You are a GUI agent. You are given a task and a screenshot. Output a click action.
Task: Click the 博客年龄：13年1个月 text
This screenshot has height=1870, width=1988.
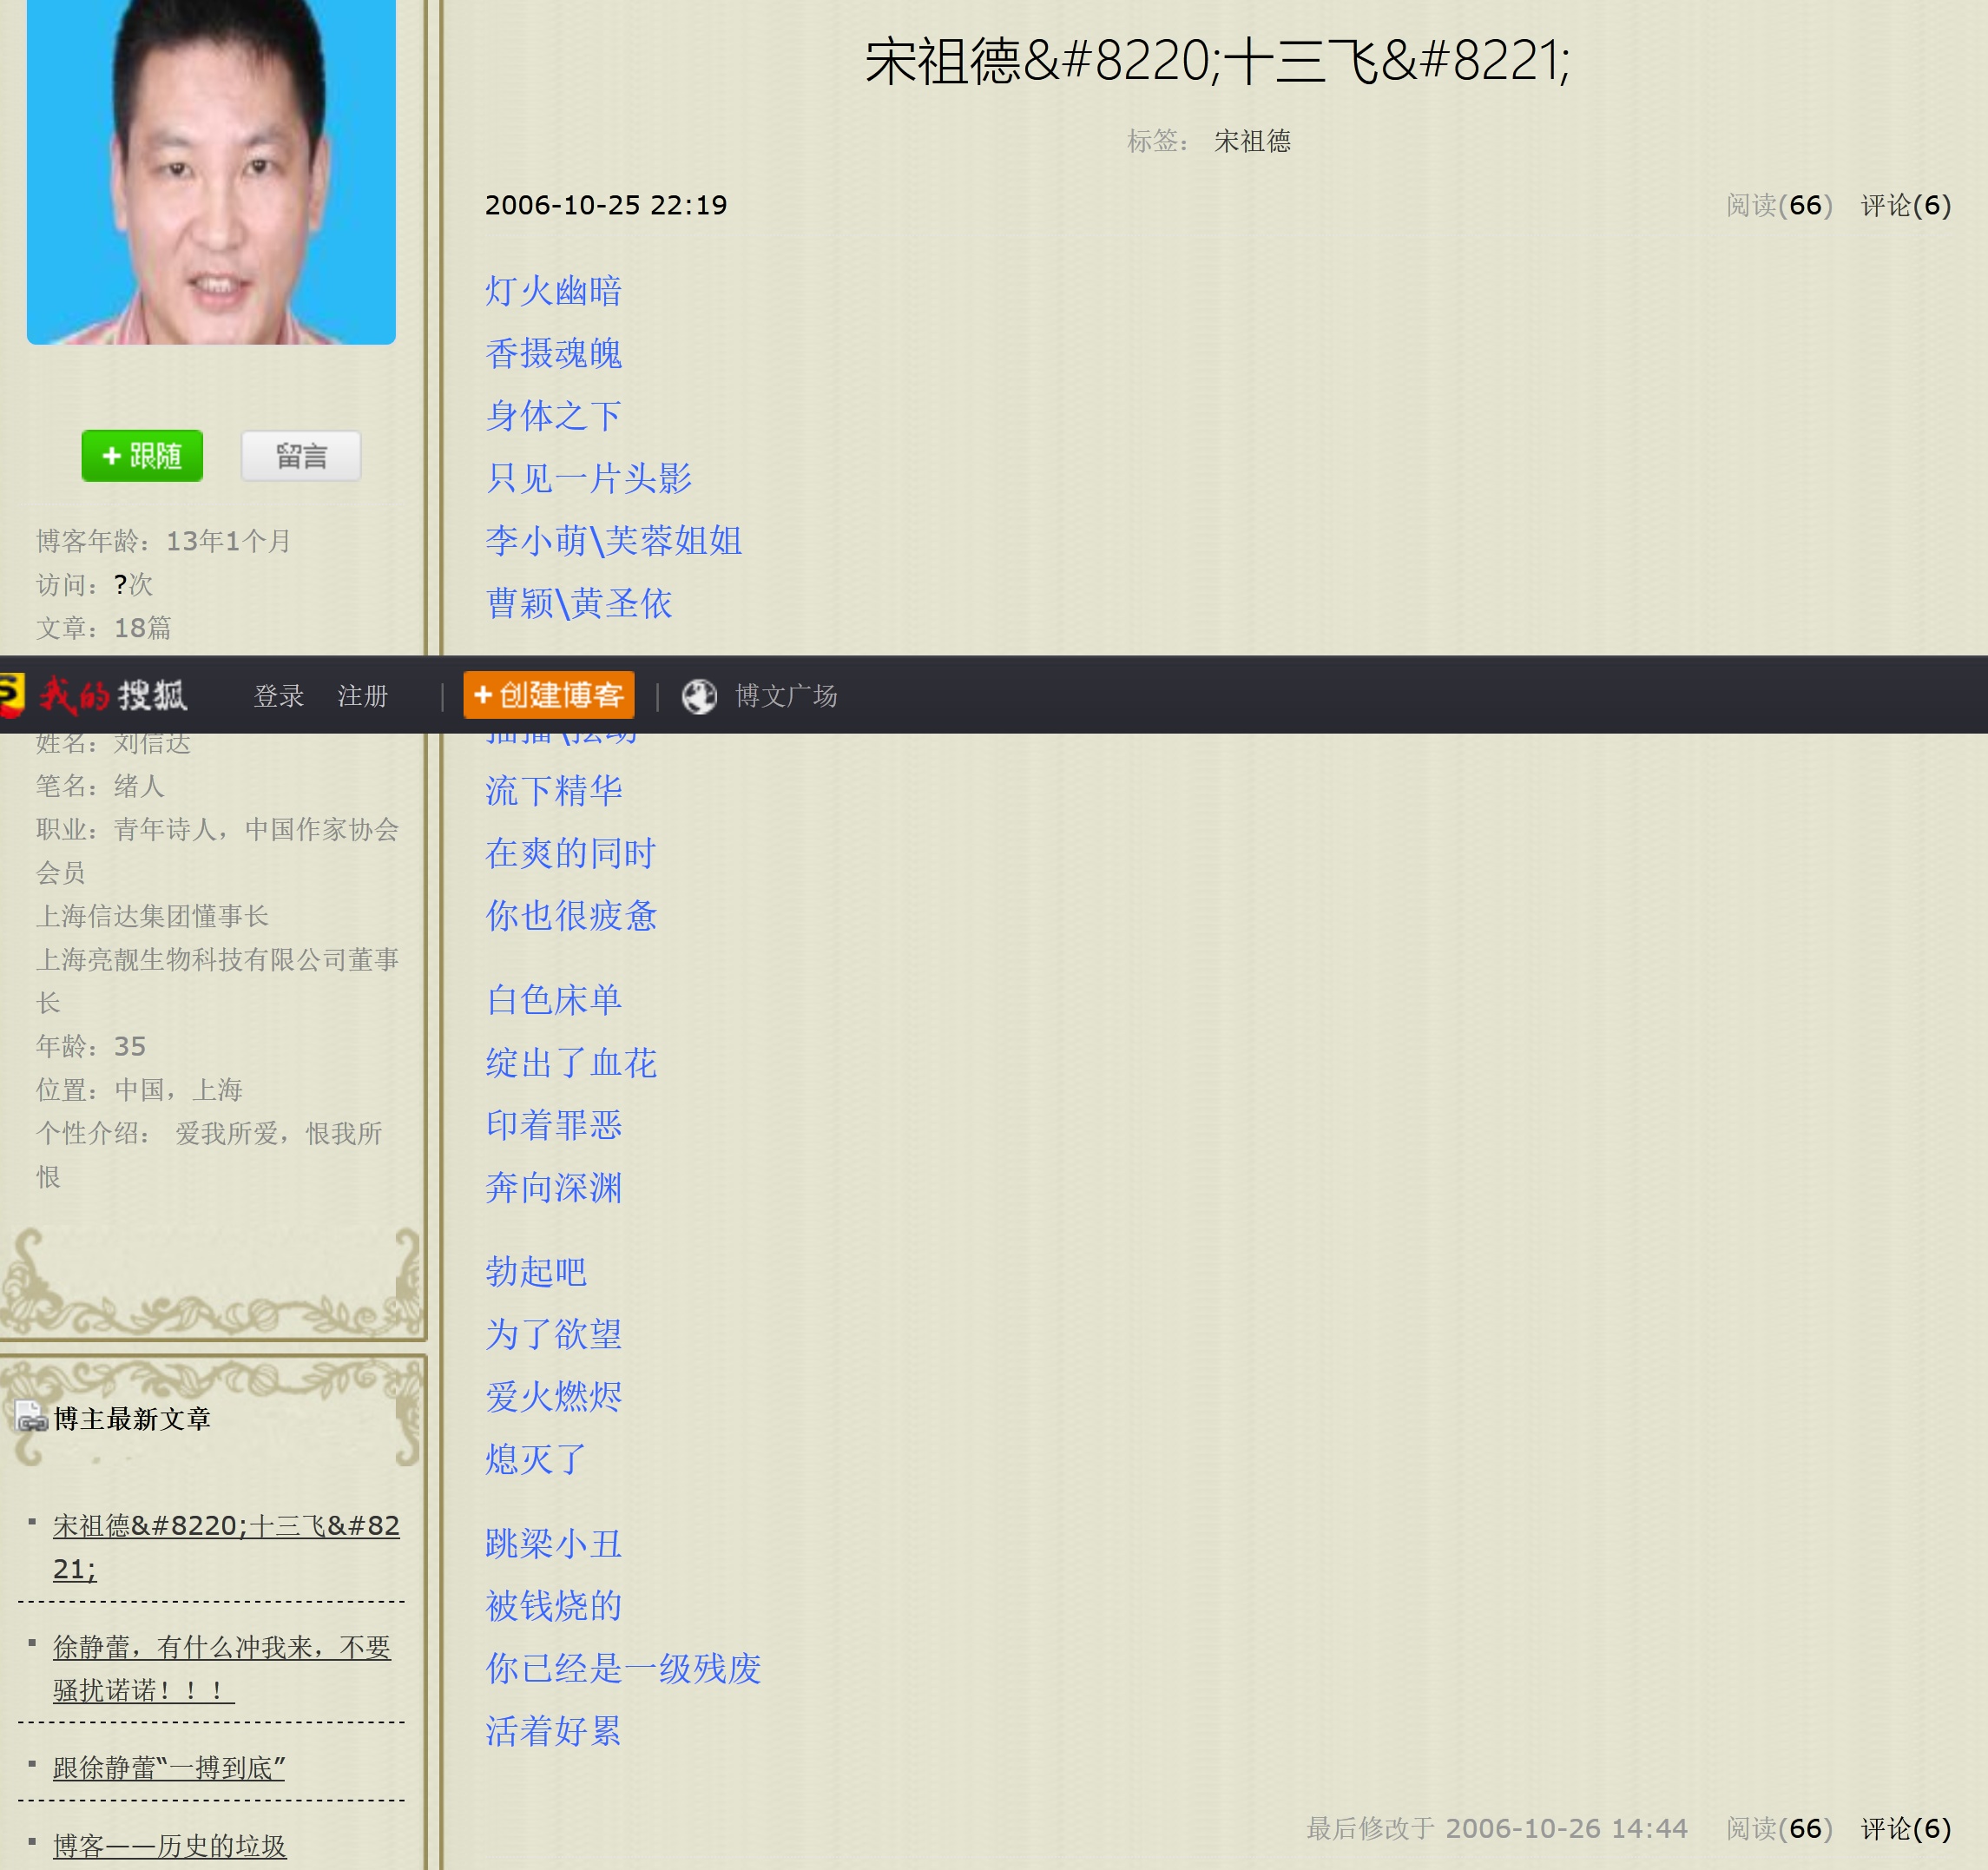pos(164,541)
